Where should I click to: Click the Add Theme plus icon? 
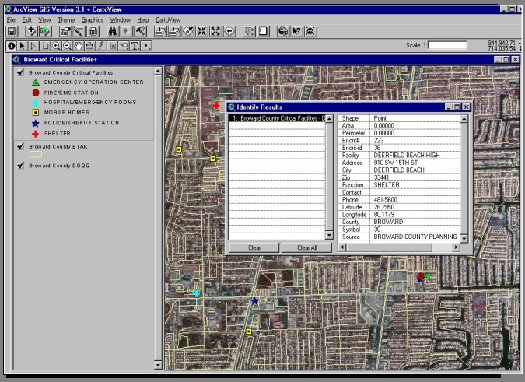[31, 31]
